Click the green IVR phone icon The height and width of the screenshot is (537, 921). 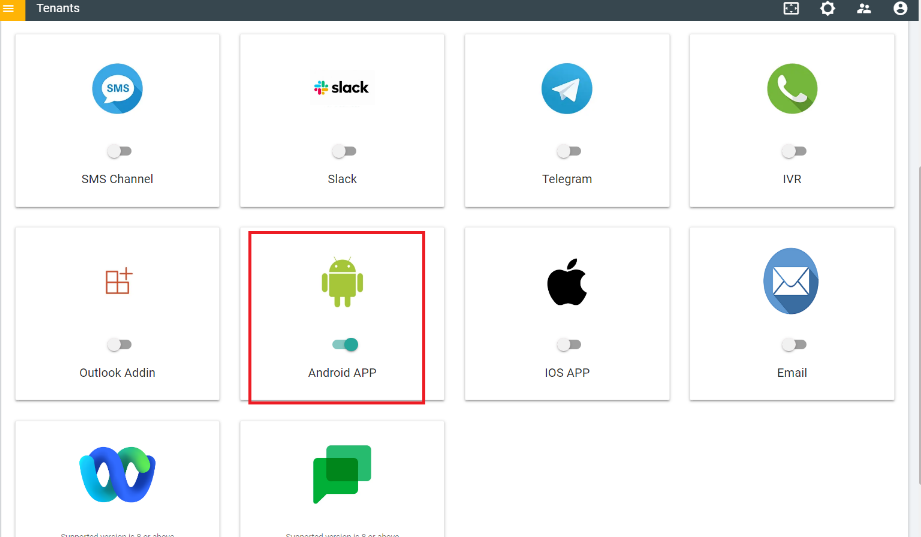pos(792,89)
